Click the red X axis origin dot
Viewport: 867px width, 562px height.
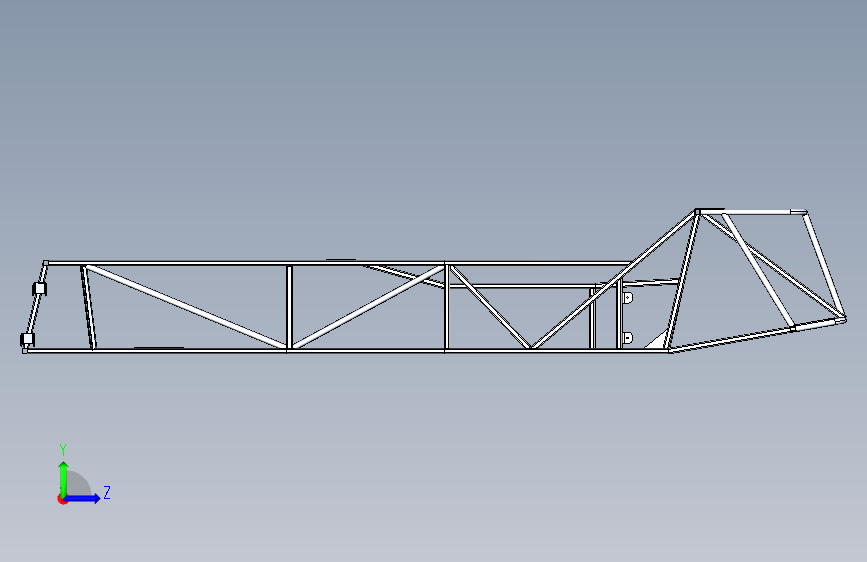62,499
